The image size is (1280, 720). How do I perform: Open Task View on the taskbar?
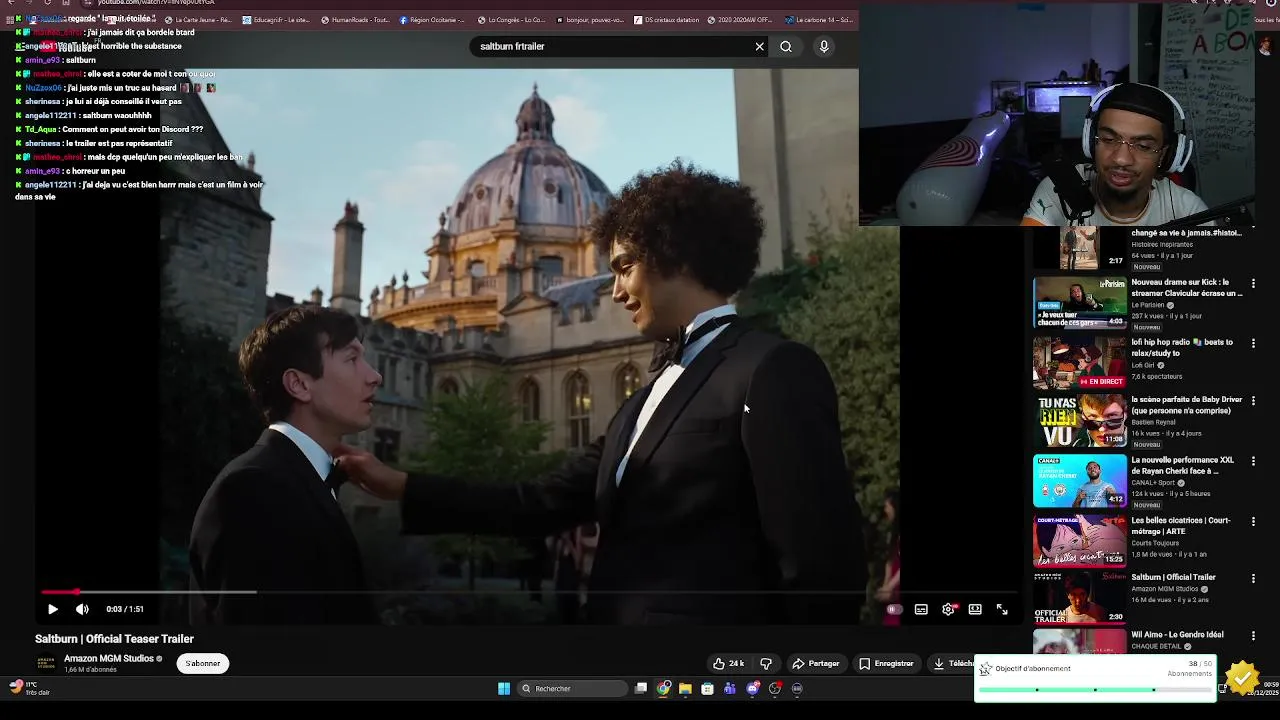tap(641, 688)
